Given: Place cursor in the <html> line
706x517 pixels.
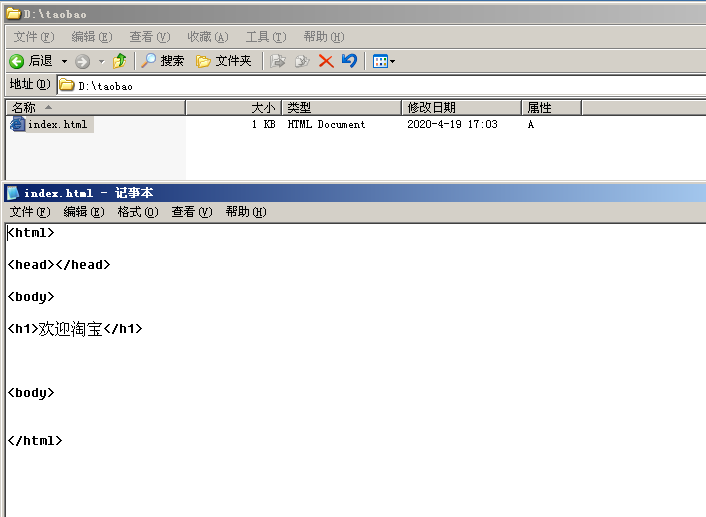Looking at the screenshot, I should 31,233.
